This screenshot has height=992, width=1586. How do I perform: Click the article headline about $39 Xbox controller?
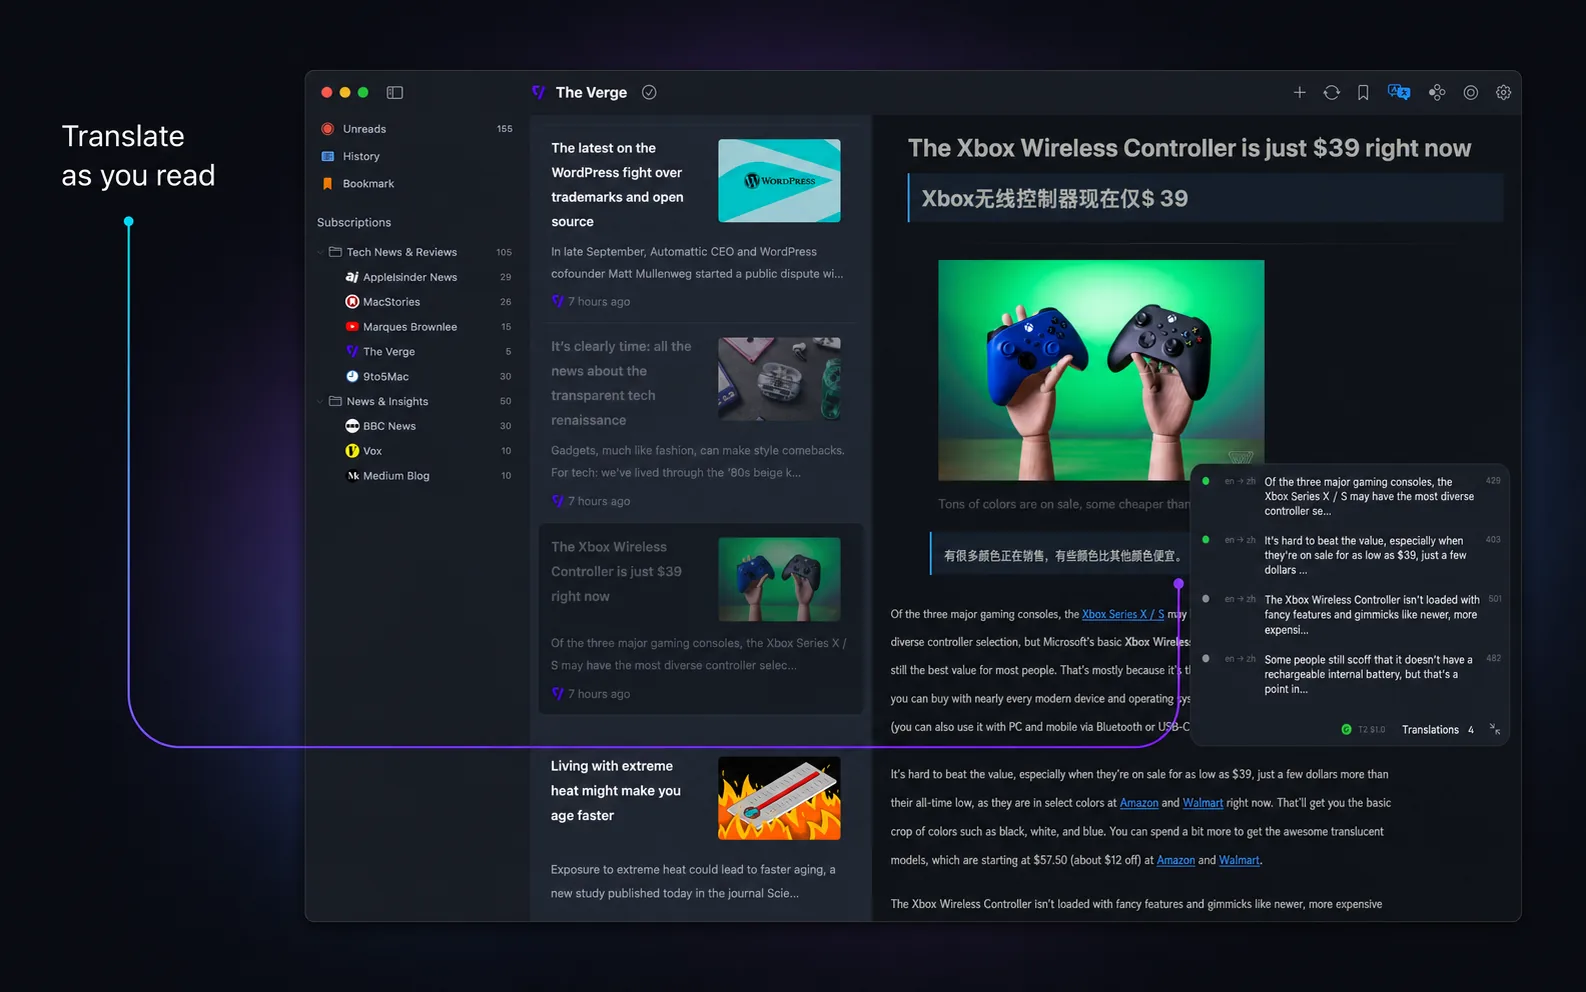click(1189, 148)
